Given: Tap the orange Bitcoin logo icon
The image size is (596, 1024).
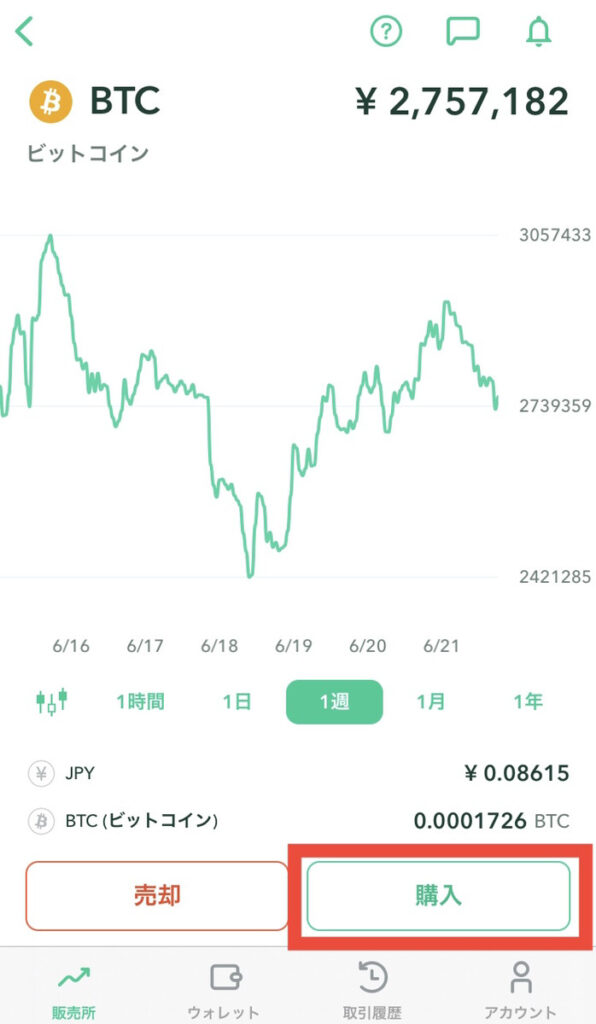Looking at the screenshot, I should [50, 101].
